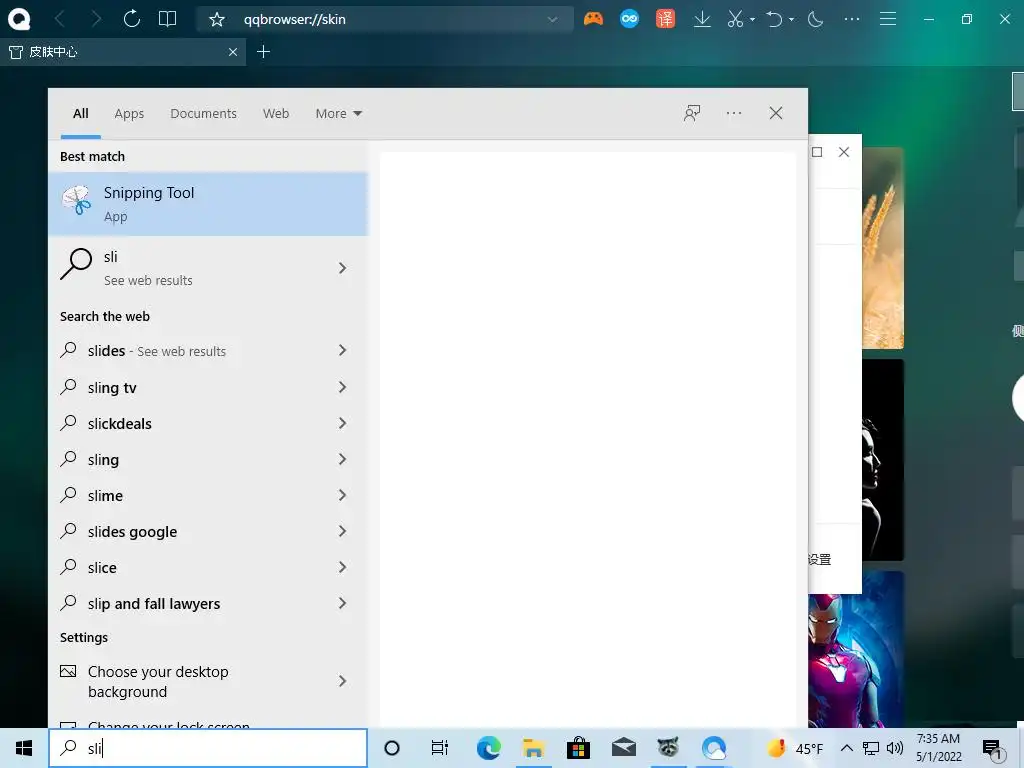The height and width of the screenshot is (768, 1024).
Task: Click the volume speaker tray icon
Action: pos(895,748)
